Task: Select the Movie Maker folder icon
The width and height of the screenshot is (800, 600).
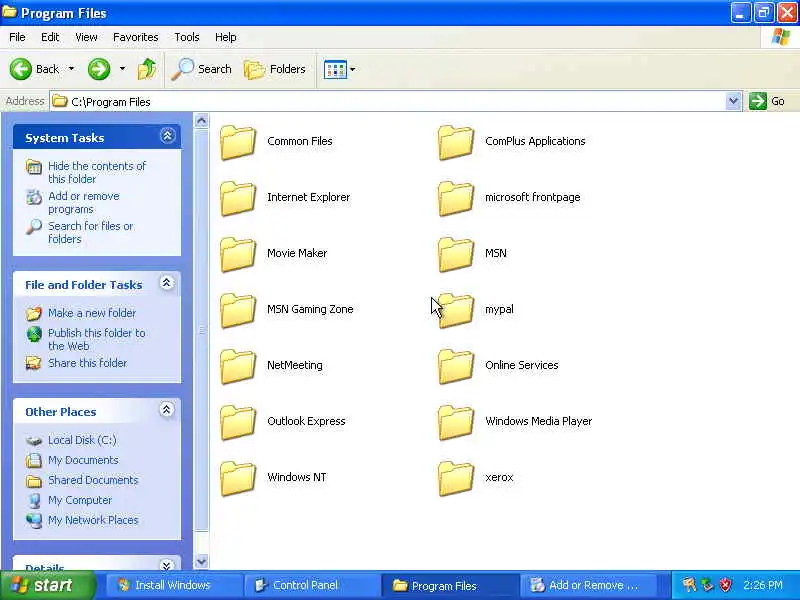Action: [x=238, y=254]
